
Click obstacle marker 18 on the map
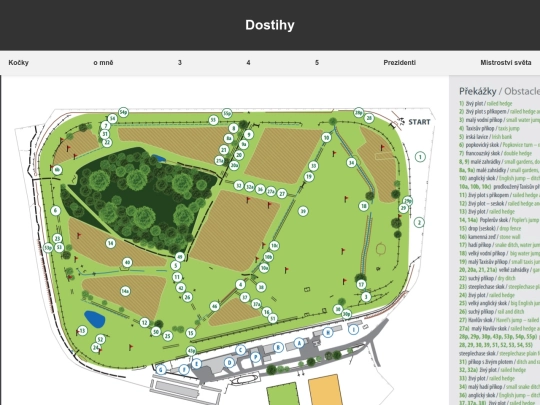364,206
